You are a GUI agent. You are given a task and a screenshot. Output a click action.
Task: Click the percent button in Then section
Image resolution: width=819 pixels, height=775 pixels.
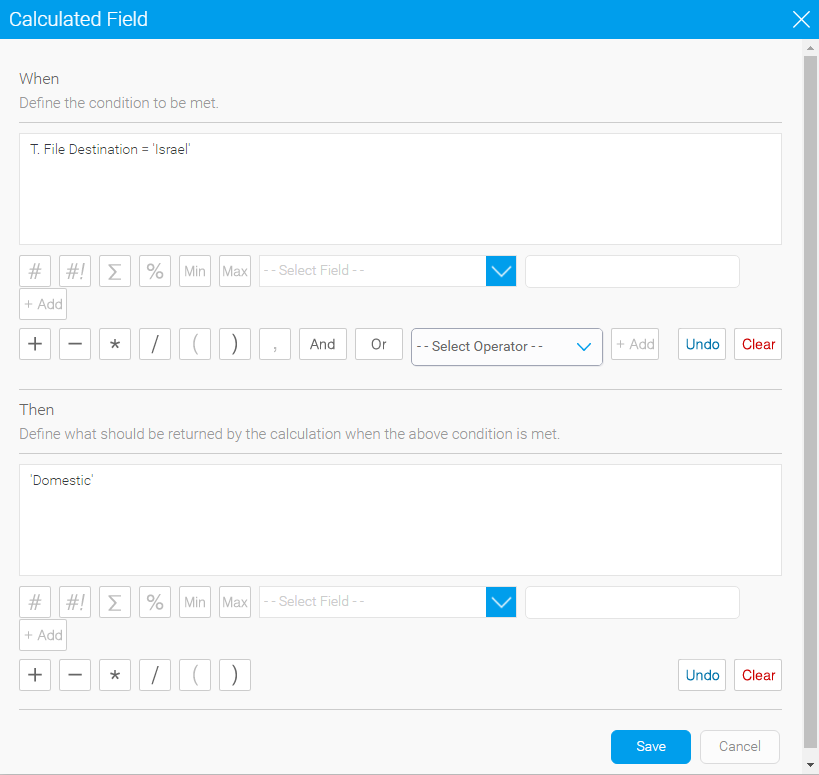coord(155,602)
